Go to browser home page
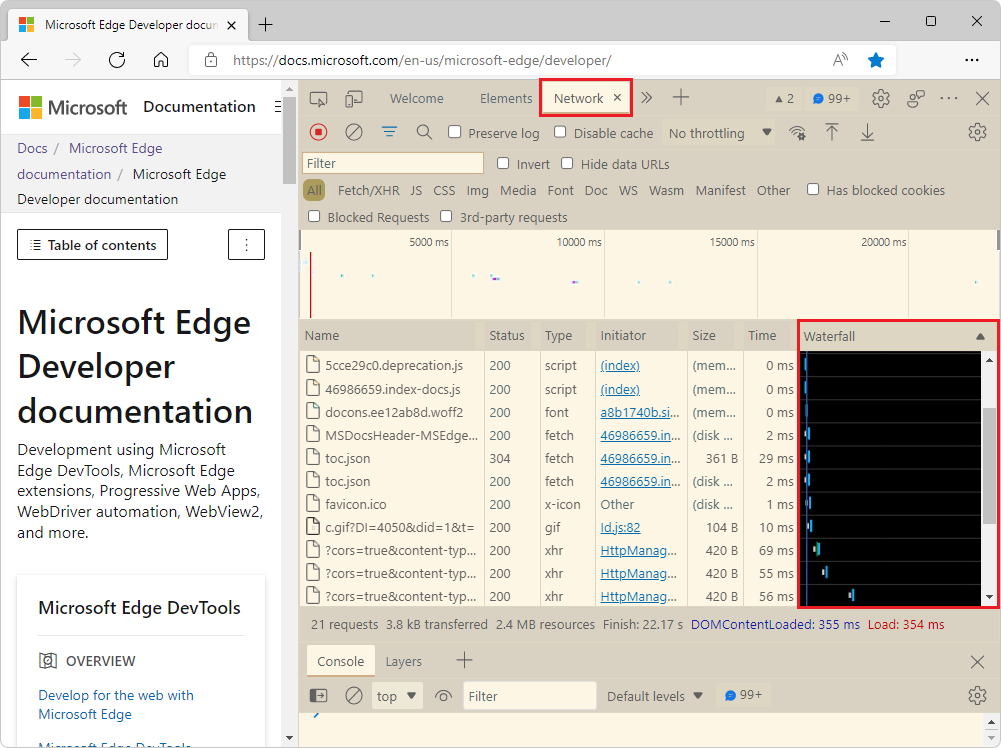The height and width of the screenshot is (748, 1001). pyautogui.click(x=161, y=60)
